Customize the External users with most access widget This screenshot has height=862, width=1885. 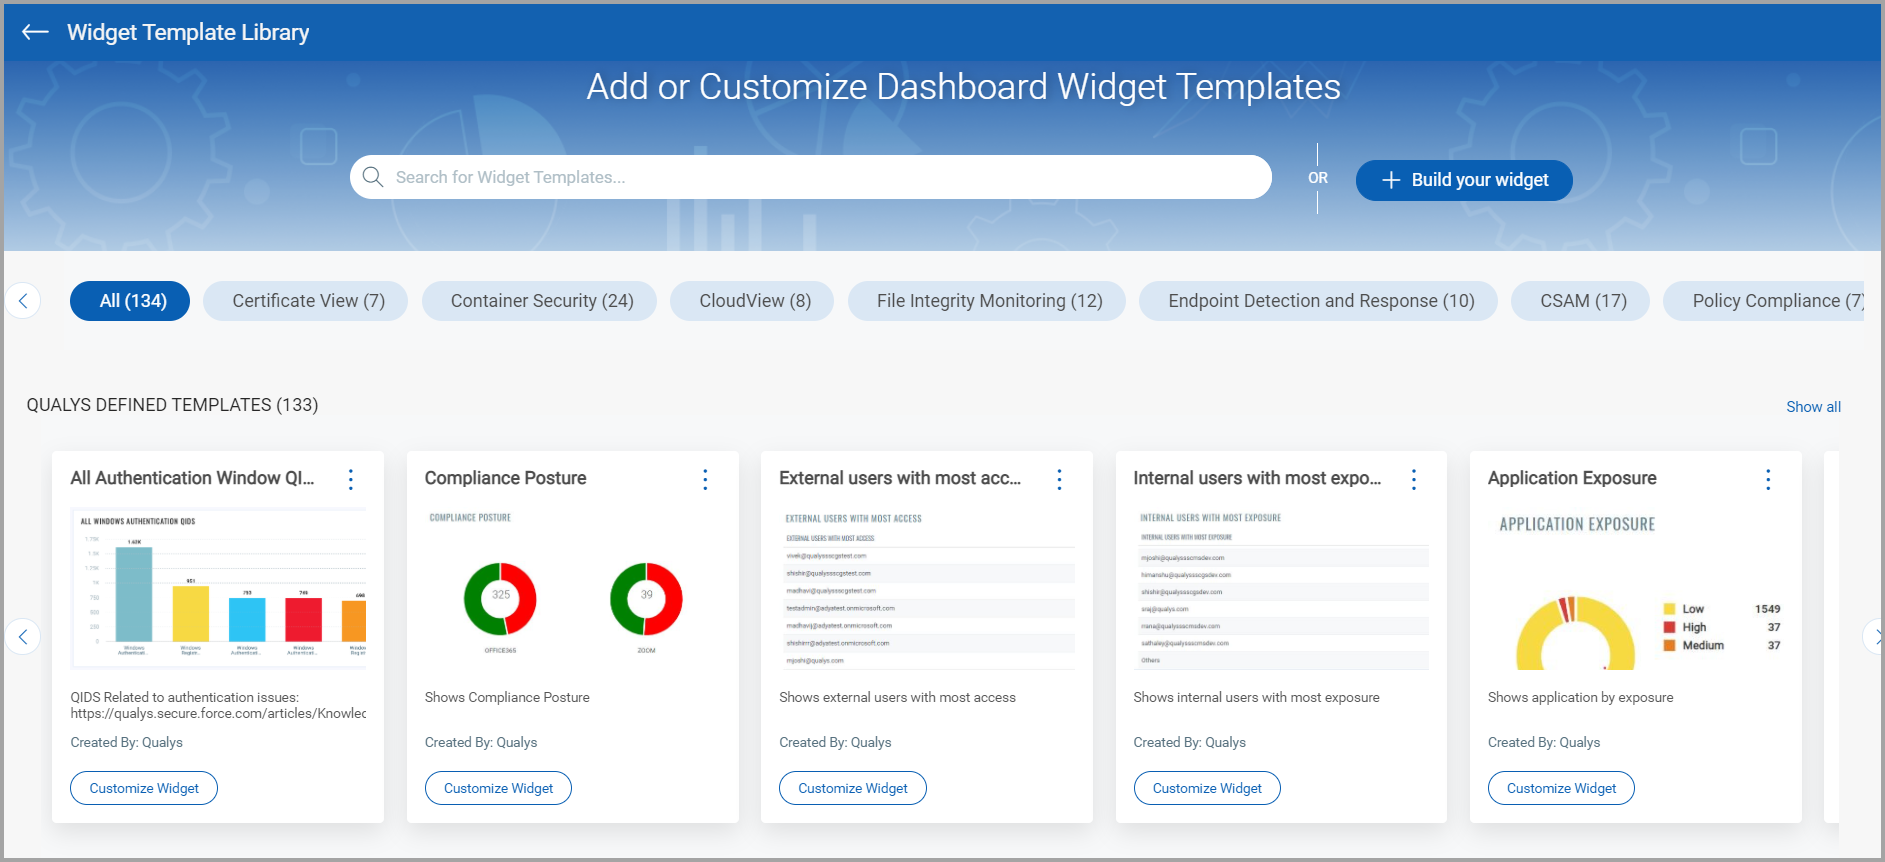853,788
